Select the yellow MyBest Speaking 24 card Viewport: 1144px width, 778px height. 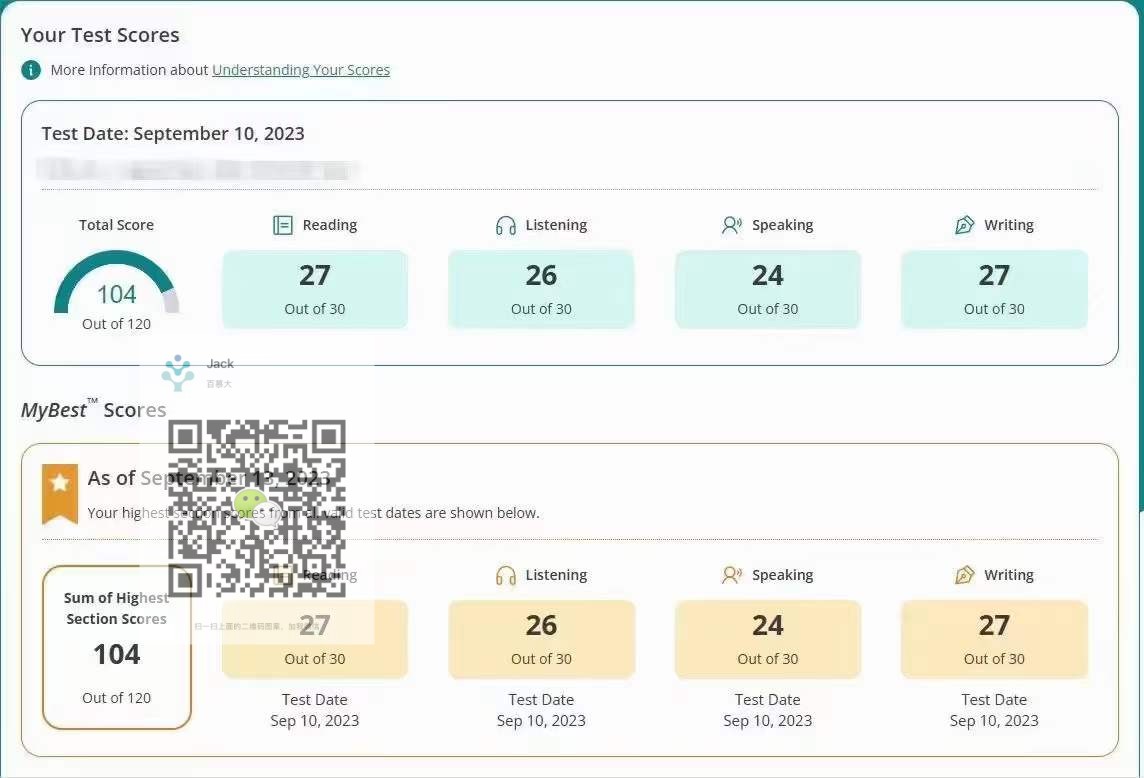pos(768,639)
